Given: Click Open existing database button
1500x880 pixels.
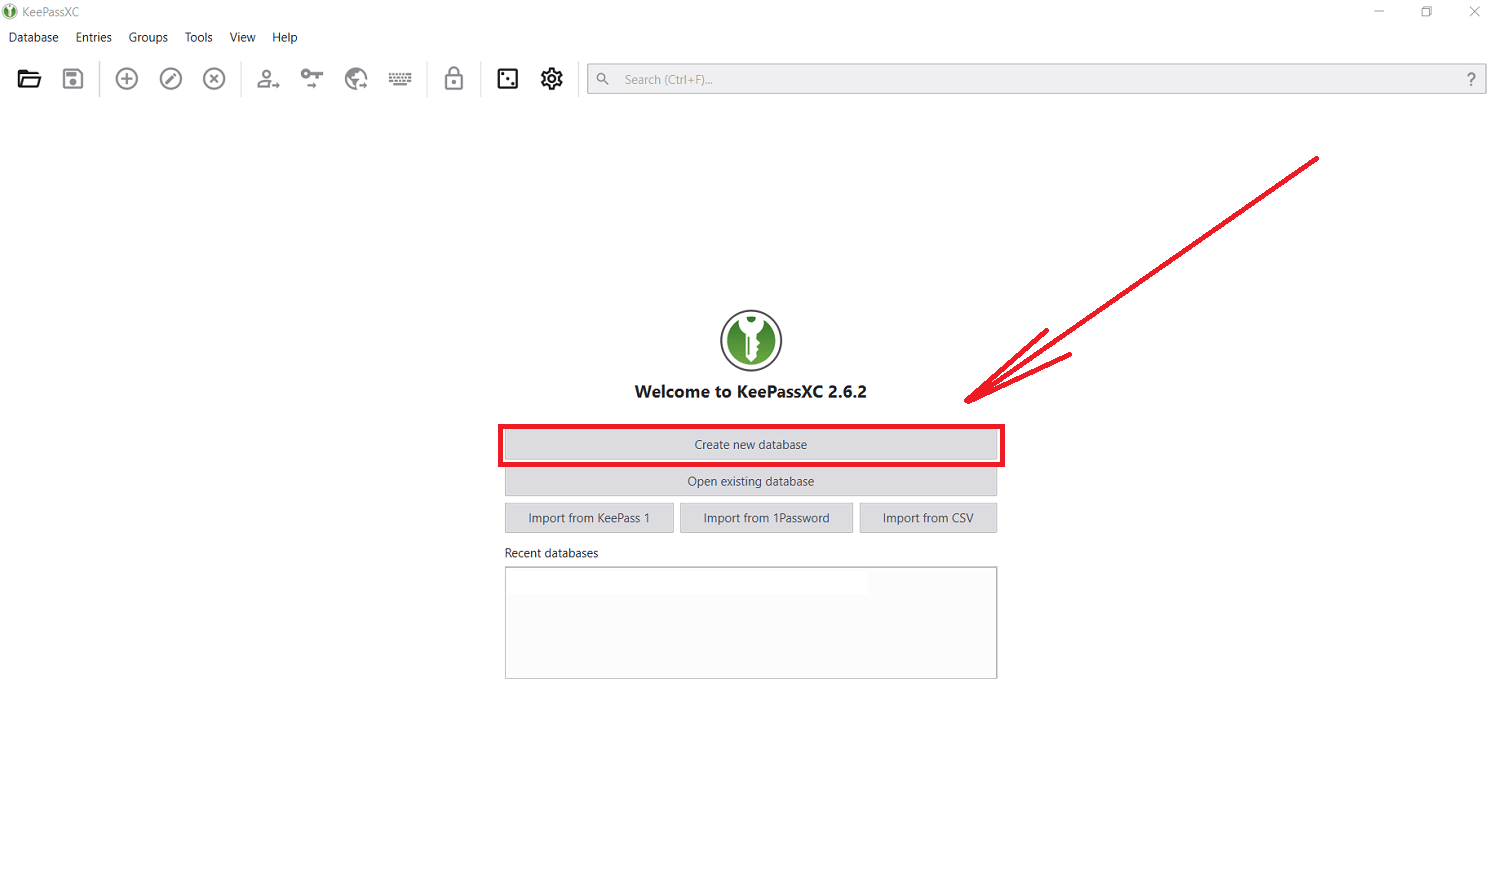Looking at the screenshot, I should pyautogui.click(x=751, y=482).
